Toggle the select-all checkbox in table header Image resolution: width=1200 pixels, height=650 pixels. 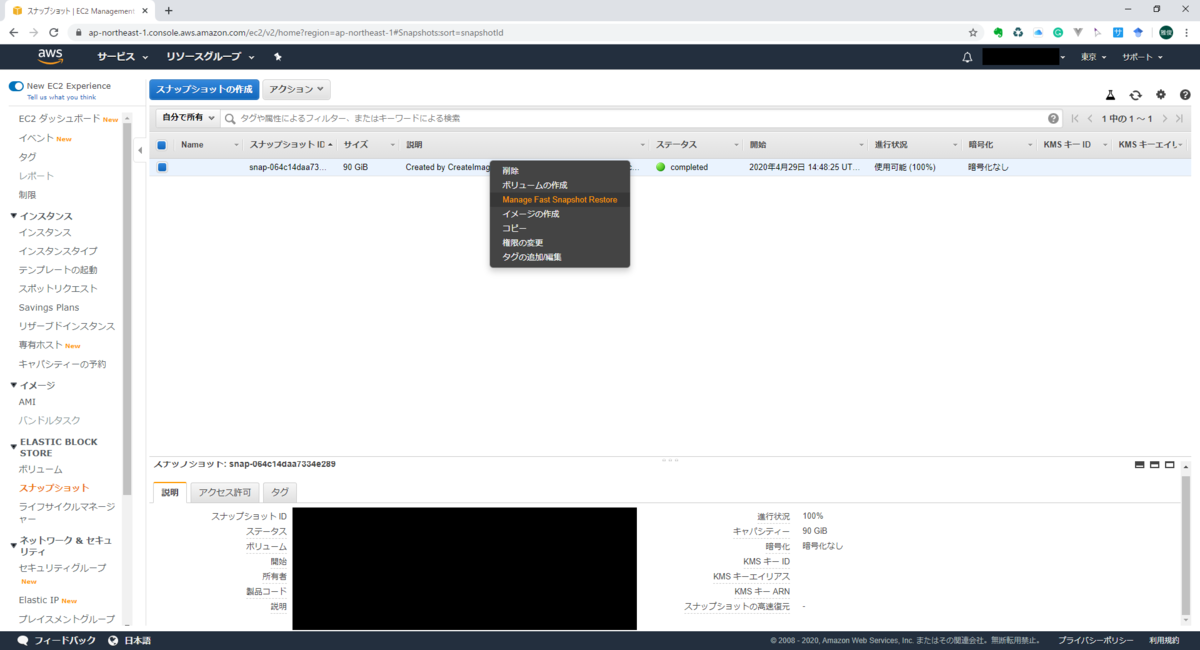[x=162, y=145]
